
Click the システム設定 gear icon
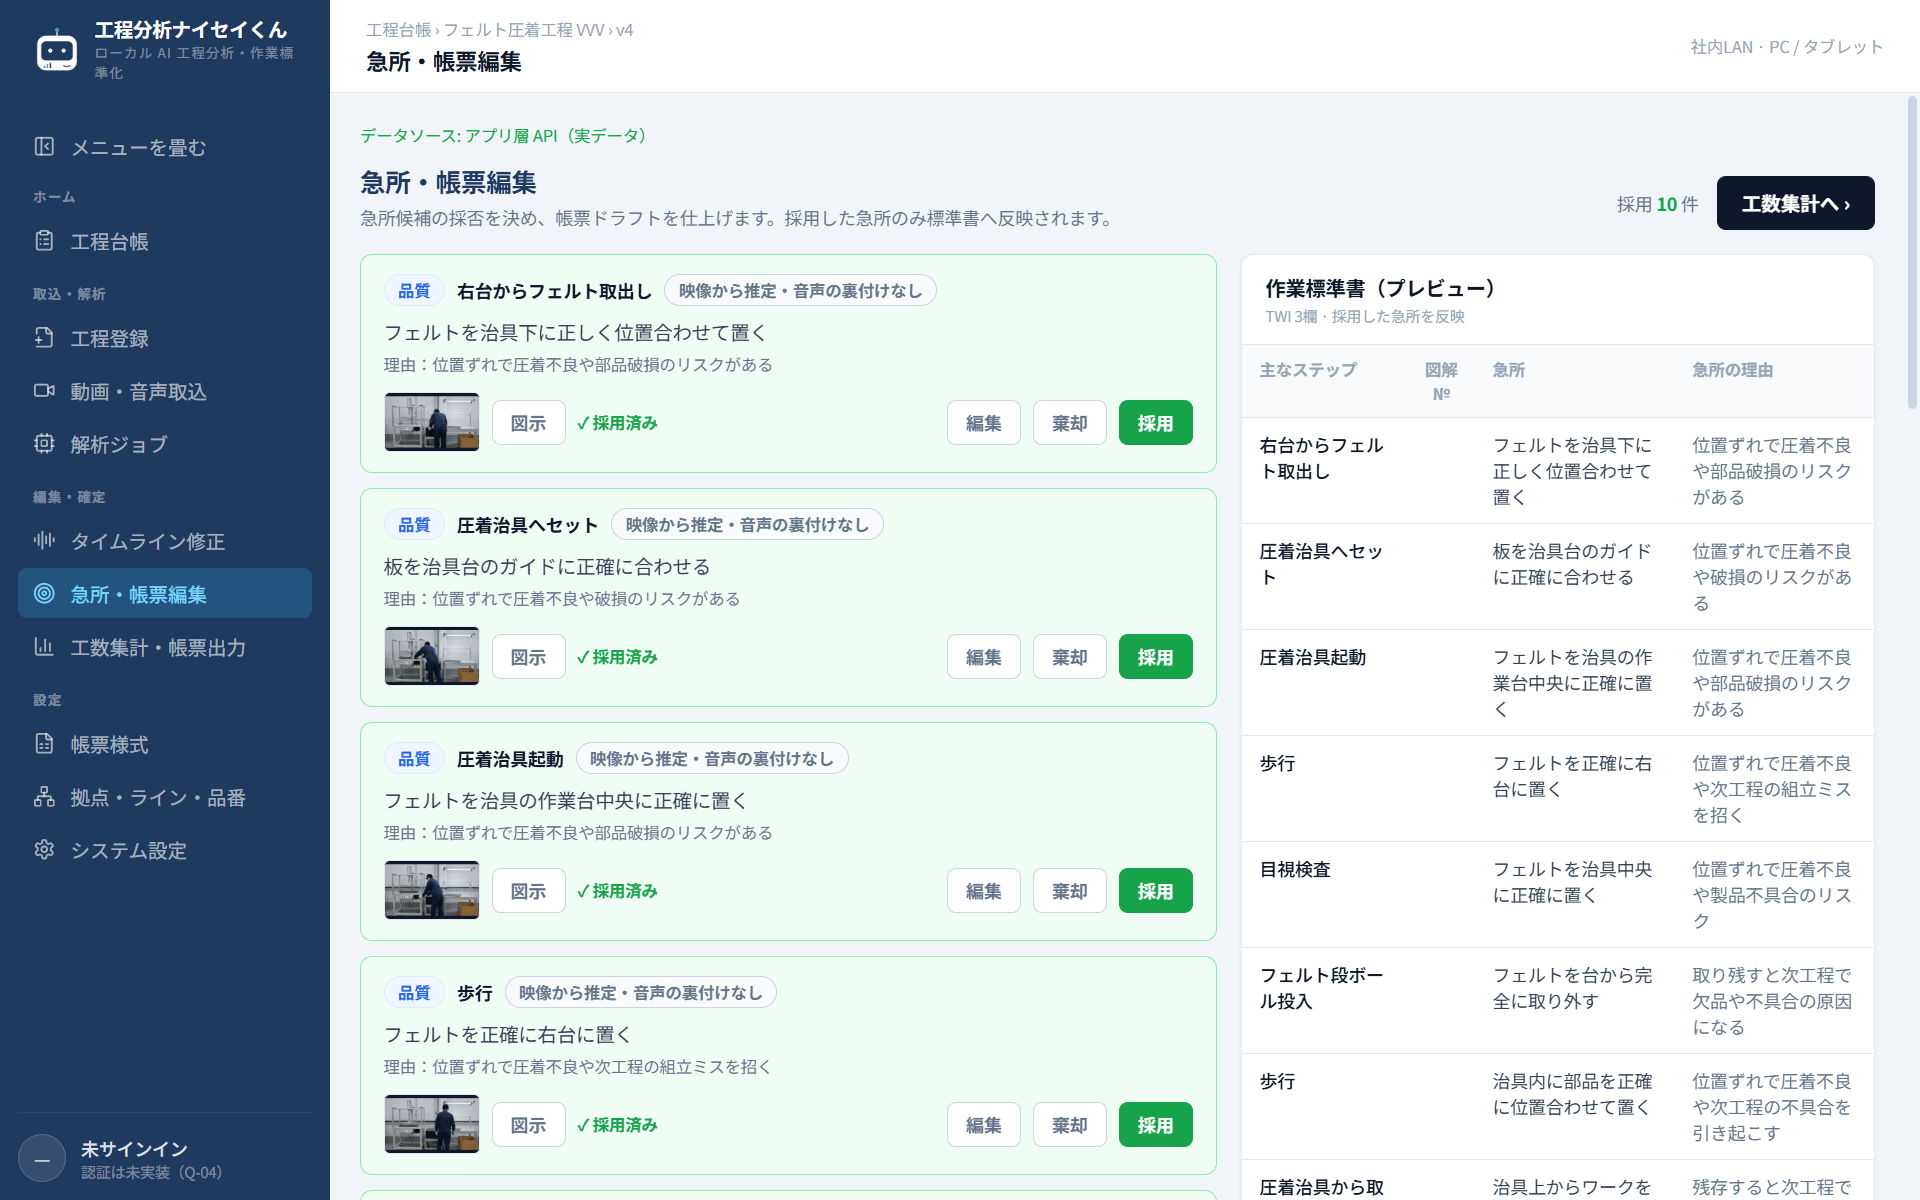point(44,850)
